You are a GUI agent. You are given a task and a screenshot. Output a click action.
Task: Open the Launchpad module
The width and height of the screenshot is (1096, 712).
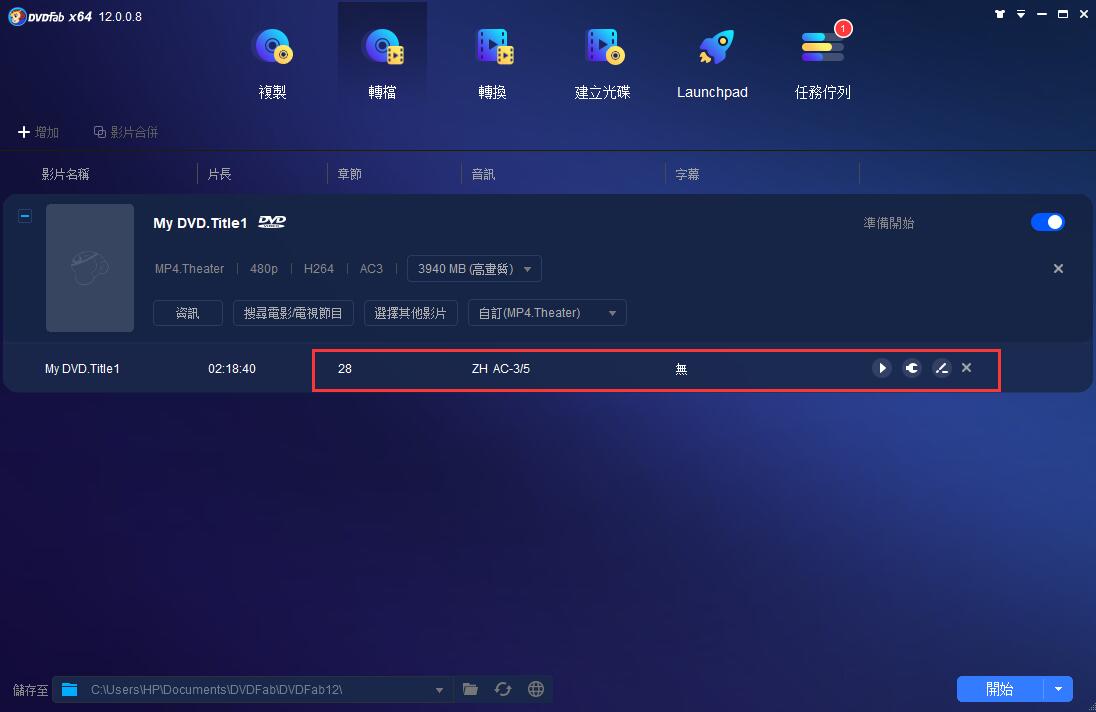pyautogui.click(x=712, y=64)
